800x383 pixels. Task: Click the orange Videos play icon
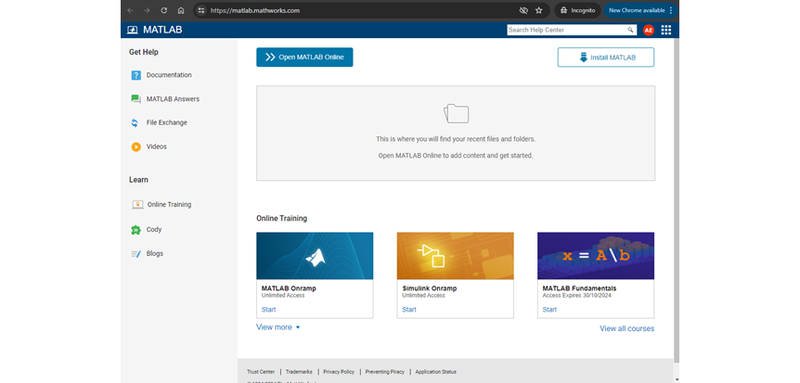[136, 147]
